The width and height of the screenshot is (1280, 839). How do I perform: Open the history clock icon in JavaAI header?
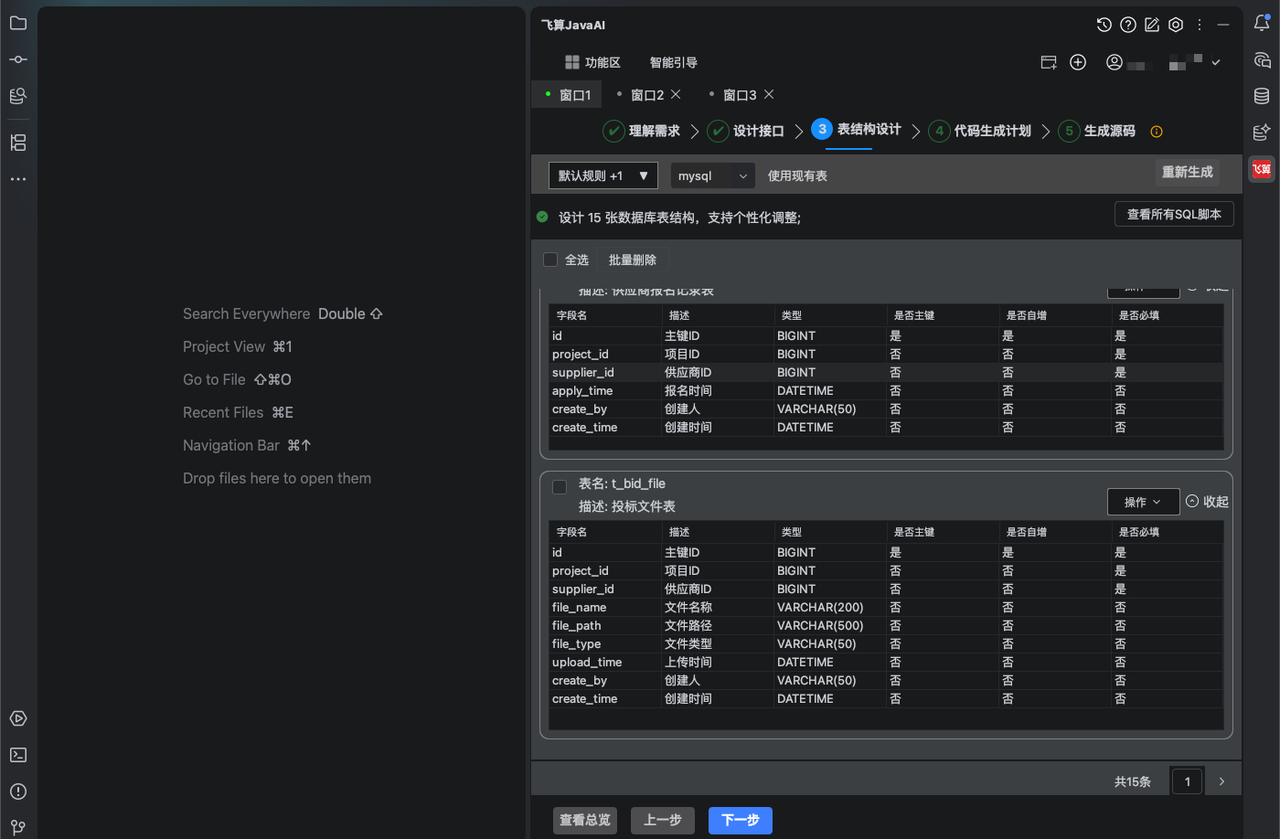tap(1104, 25)
